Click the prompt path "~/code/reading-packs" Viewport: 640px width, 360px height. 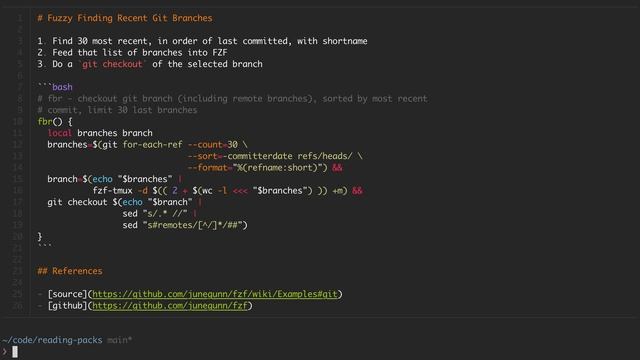52,340
